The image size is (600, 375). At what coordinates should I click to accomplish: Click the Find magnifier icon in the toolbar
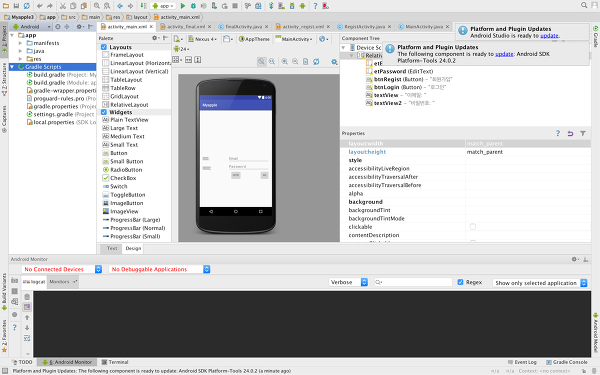(97, 6)
